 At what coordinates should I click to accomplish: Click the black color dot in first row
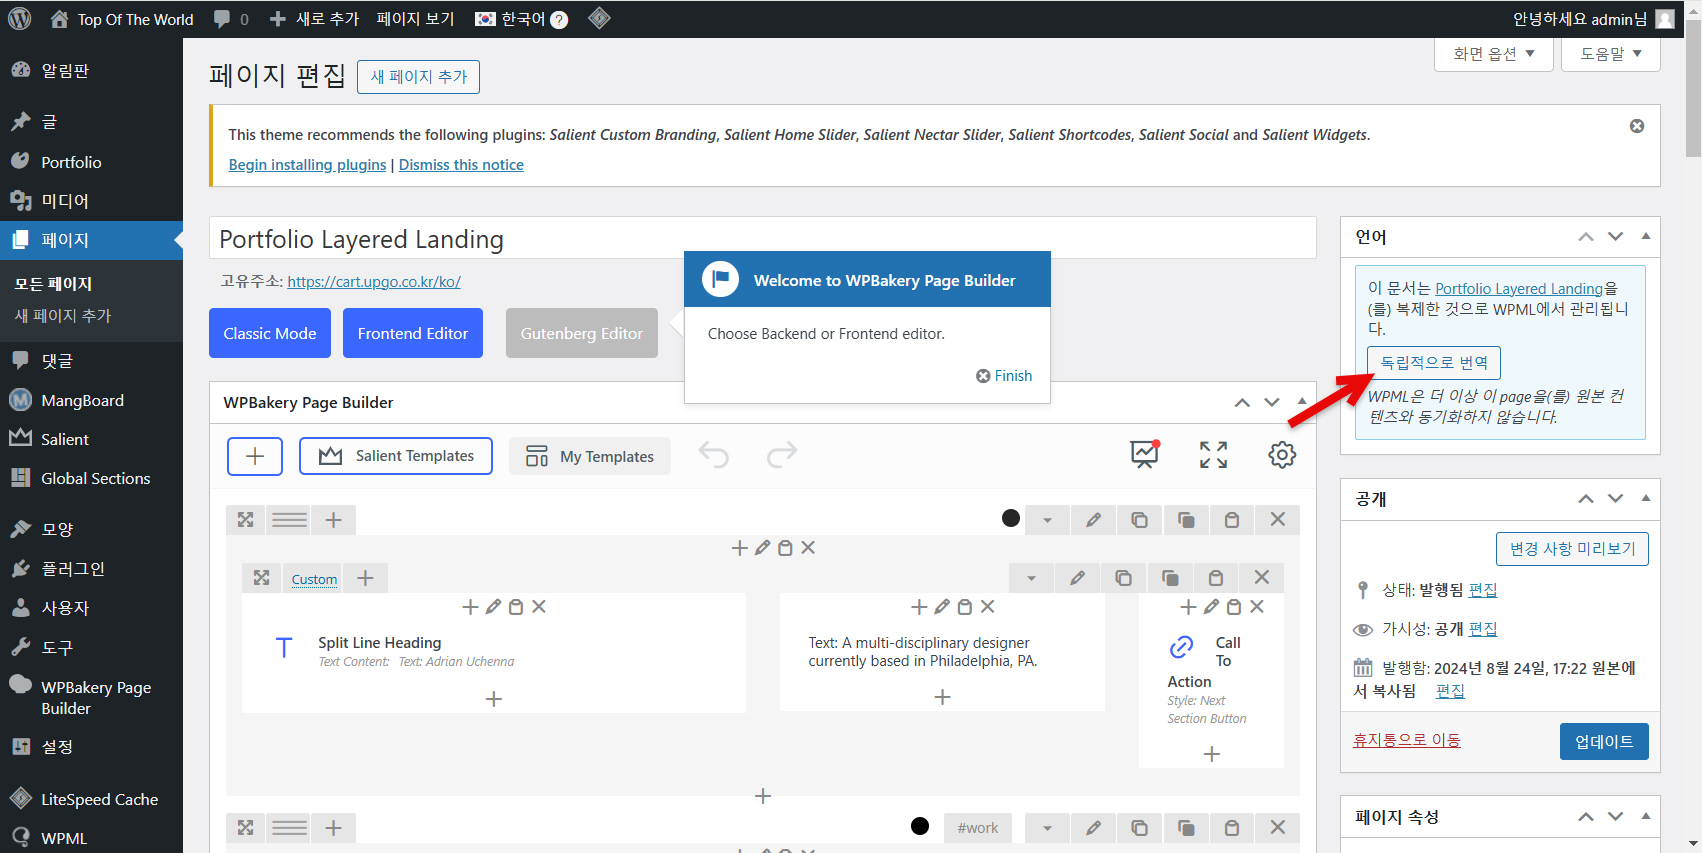tap(1011, 518)
